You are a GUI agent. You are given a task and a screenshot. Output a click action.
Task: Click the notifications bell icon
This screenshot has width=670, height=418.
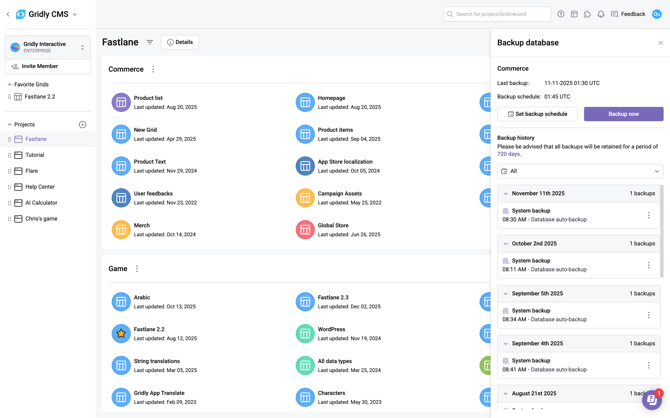tap(601, 14)
